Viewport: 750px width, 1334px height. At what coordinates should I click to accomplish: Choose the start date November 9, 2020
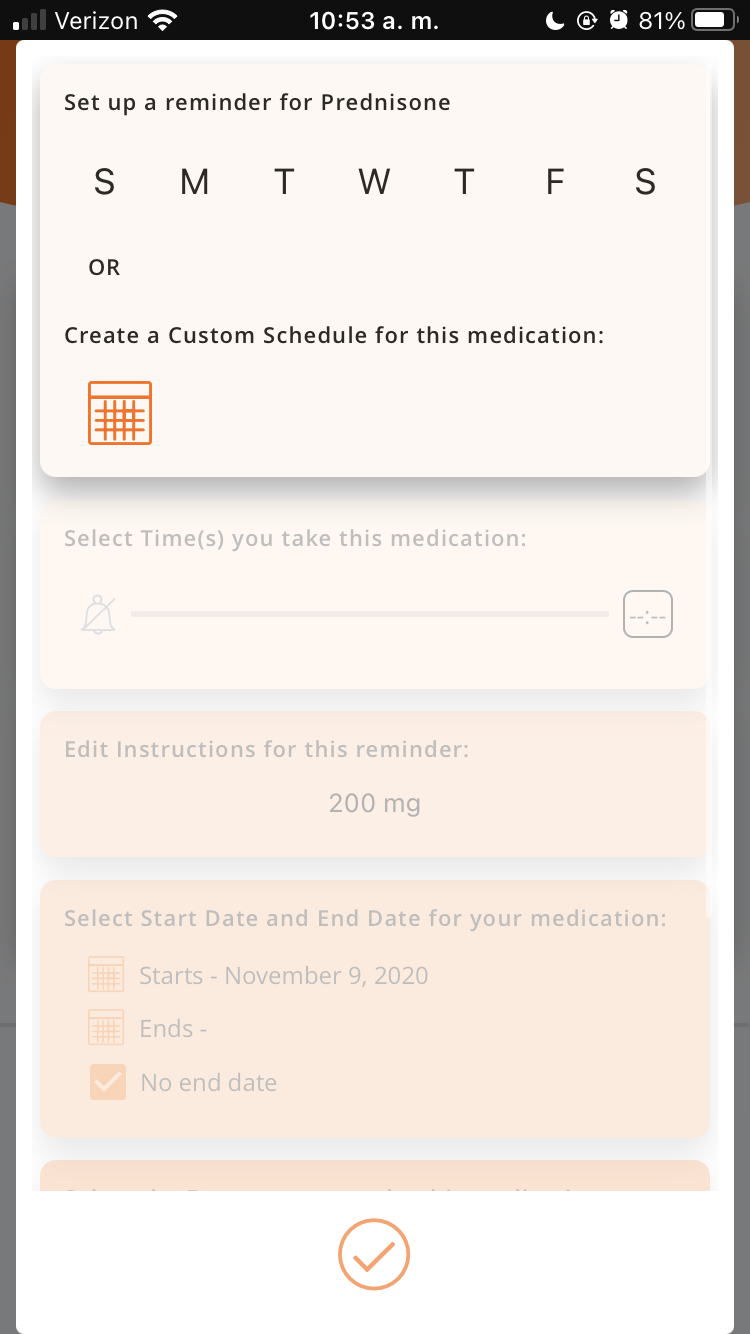(284, 976)
